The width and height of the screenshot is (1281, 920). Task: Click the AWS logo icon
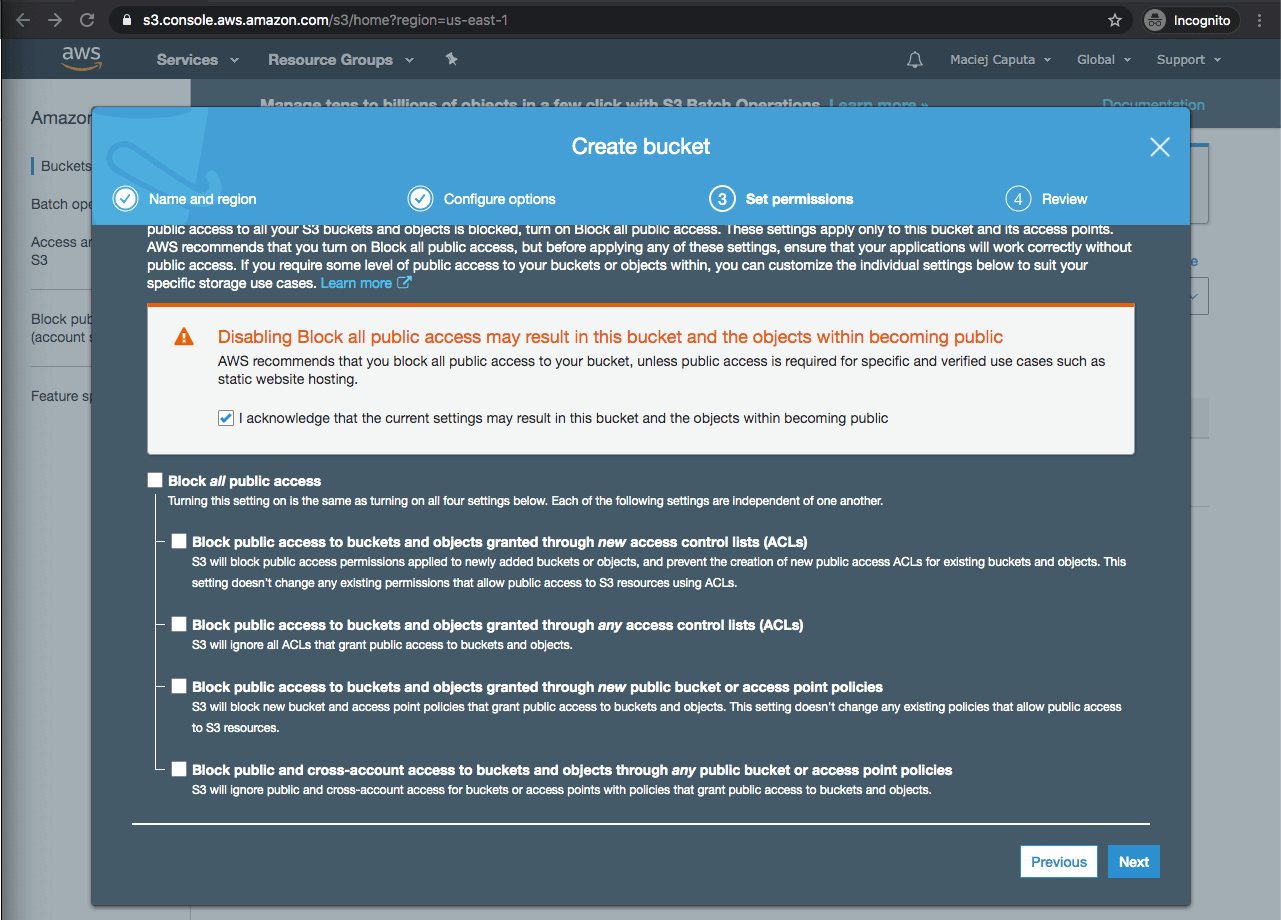pos(81,59)
